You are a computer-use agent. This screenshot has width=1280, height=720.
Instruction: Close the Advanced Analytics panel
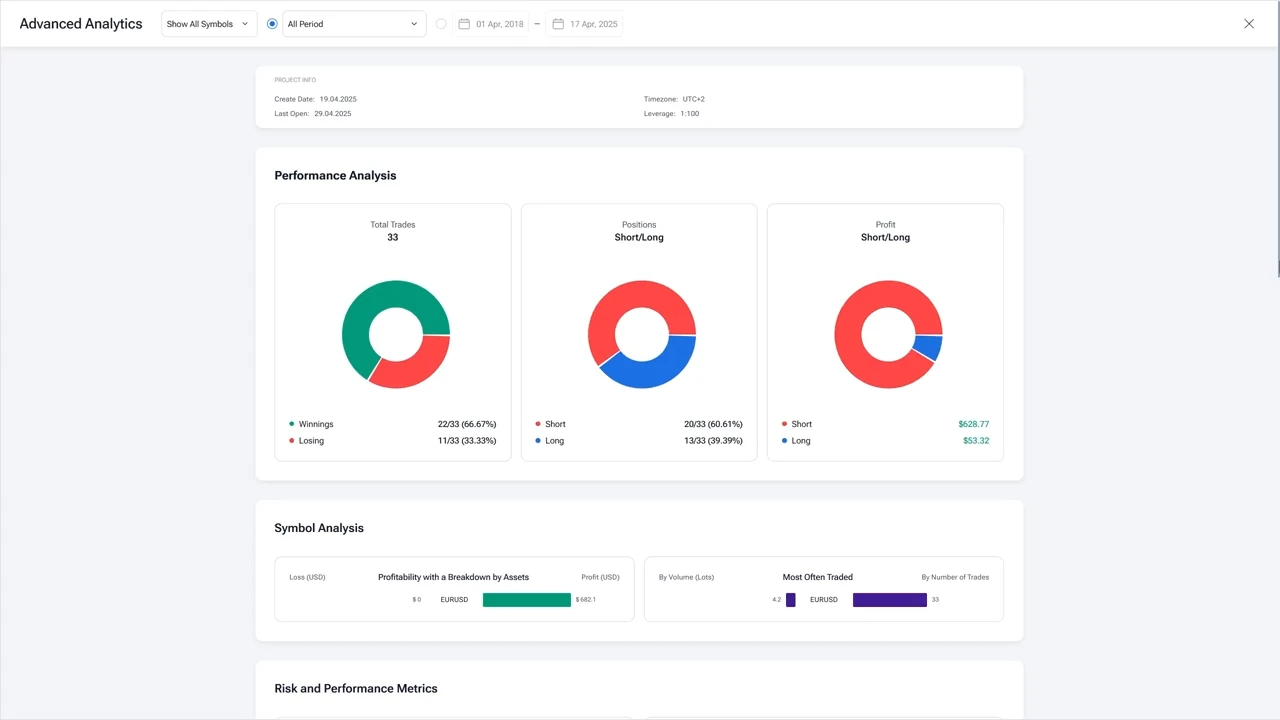tap(1249, 24)
